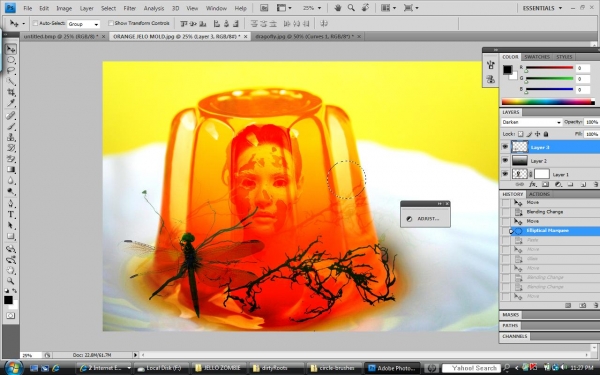Click the add layer style fx icon
Screen dimensions: 600x375
[x=532, y=184]
